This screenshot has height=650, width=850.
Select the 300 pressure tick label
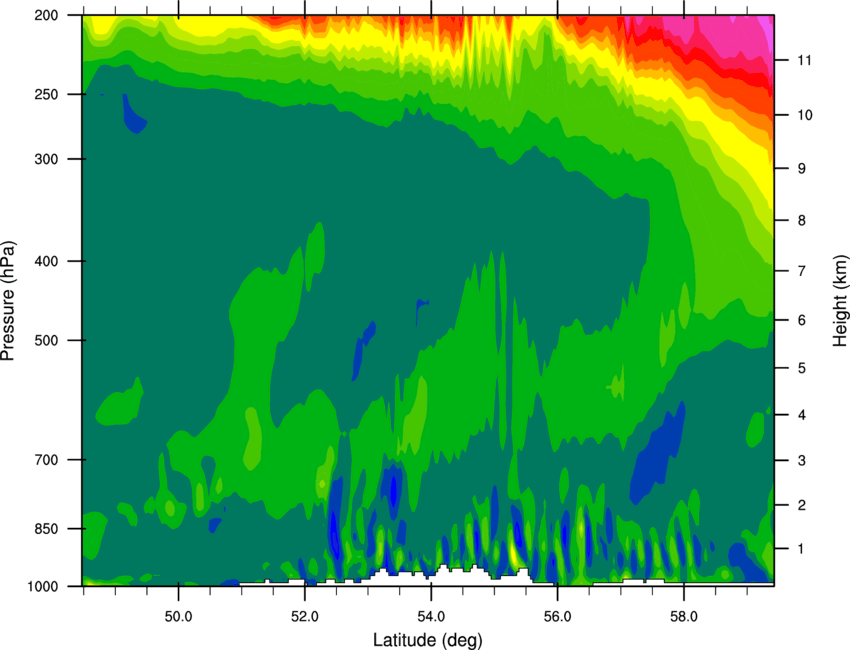pos(47,159)
